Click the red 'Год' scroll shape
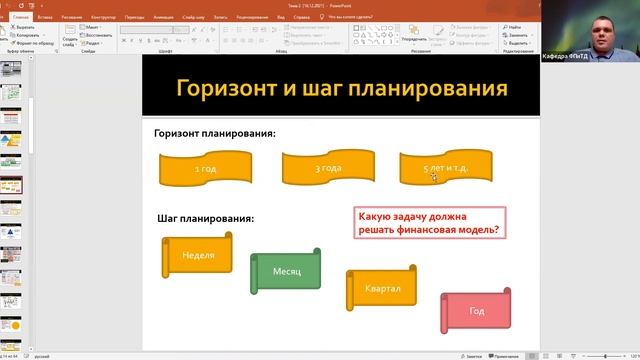The image size is (640, 360). point(476,311)
